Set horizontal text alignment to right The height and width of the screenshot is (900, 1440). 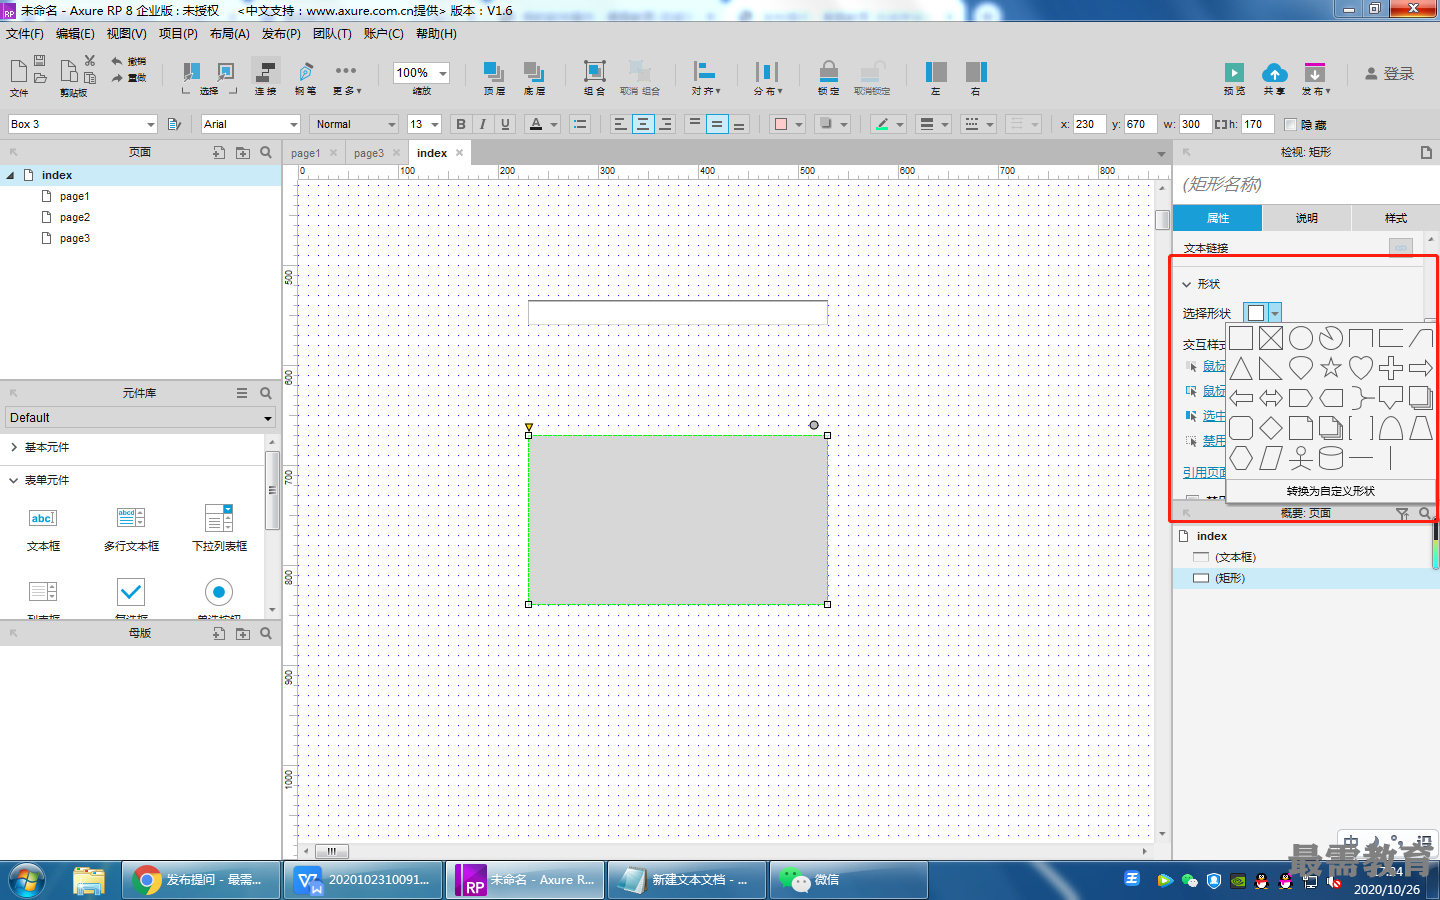(x=665, y=124)
